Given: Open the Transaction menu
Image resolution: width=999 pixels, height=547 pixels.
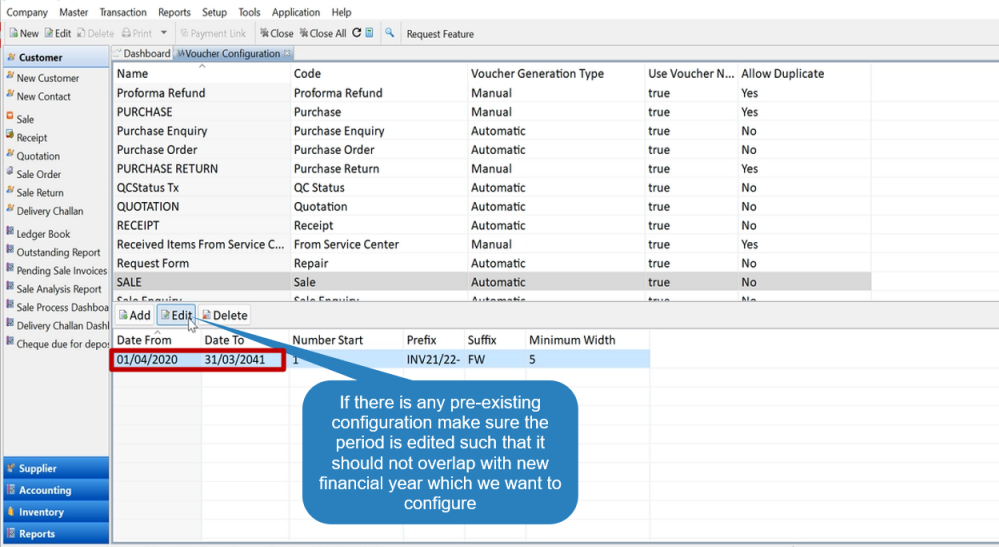Looking at the screenshot, I should [123, 12].
